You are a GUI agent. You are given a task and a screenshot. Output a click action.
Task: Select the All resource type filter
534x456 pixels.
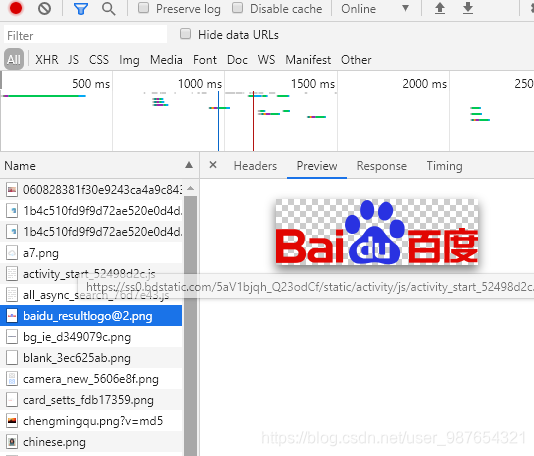pos(14,60)
